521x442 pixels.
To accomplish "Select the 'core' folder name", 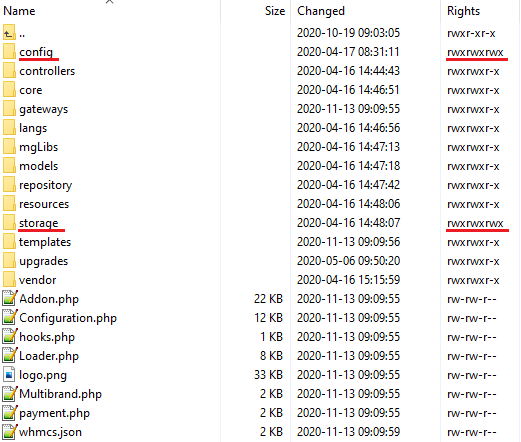I will click(31, 90).
